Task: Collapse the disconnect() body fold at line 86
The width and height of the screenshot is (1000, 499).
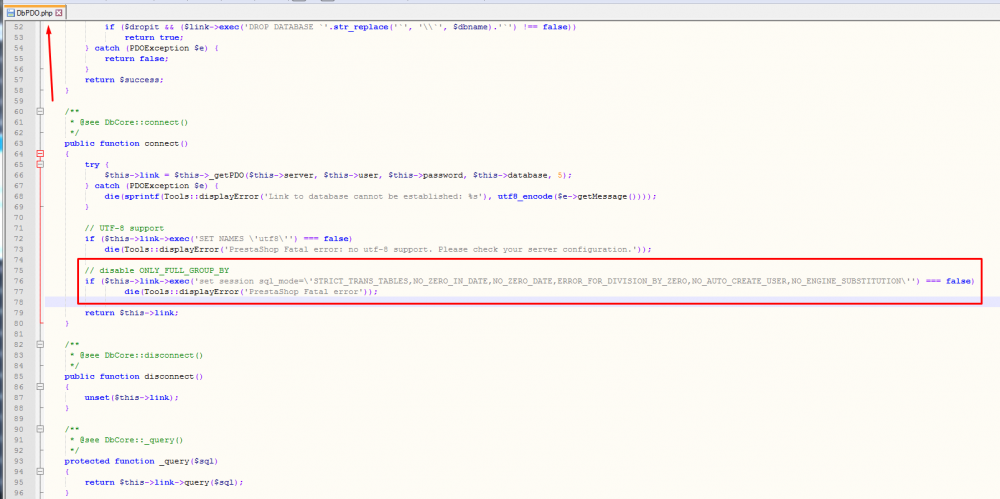Action: pos(41,387)
